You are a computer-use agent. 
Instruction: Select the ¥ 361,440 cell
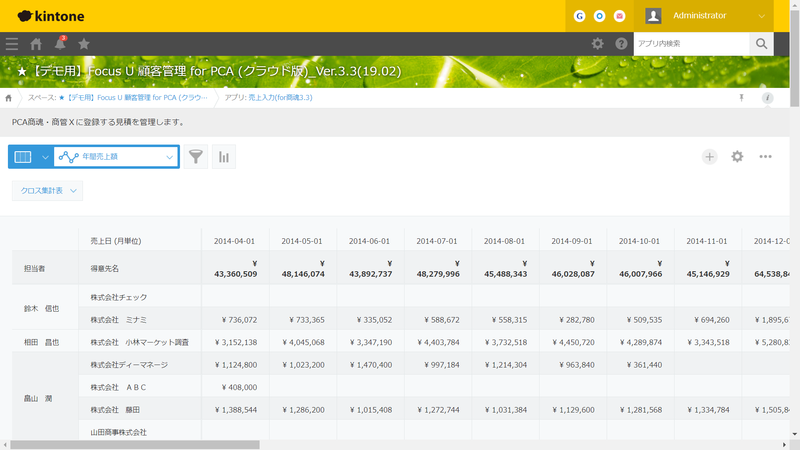pos(640,364)
